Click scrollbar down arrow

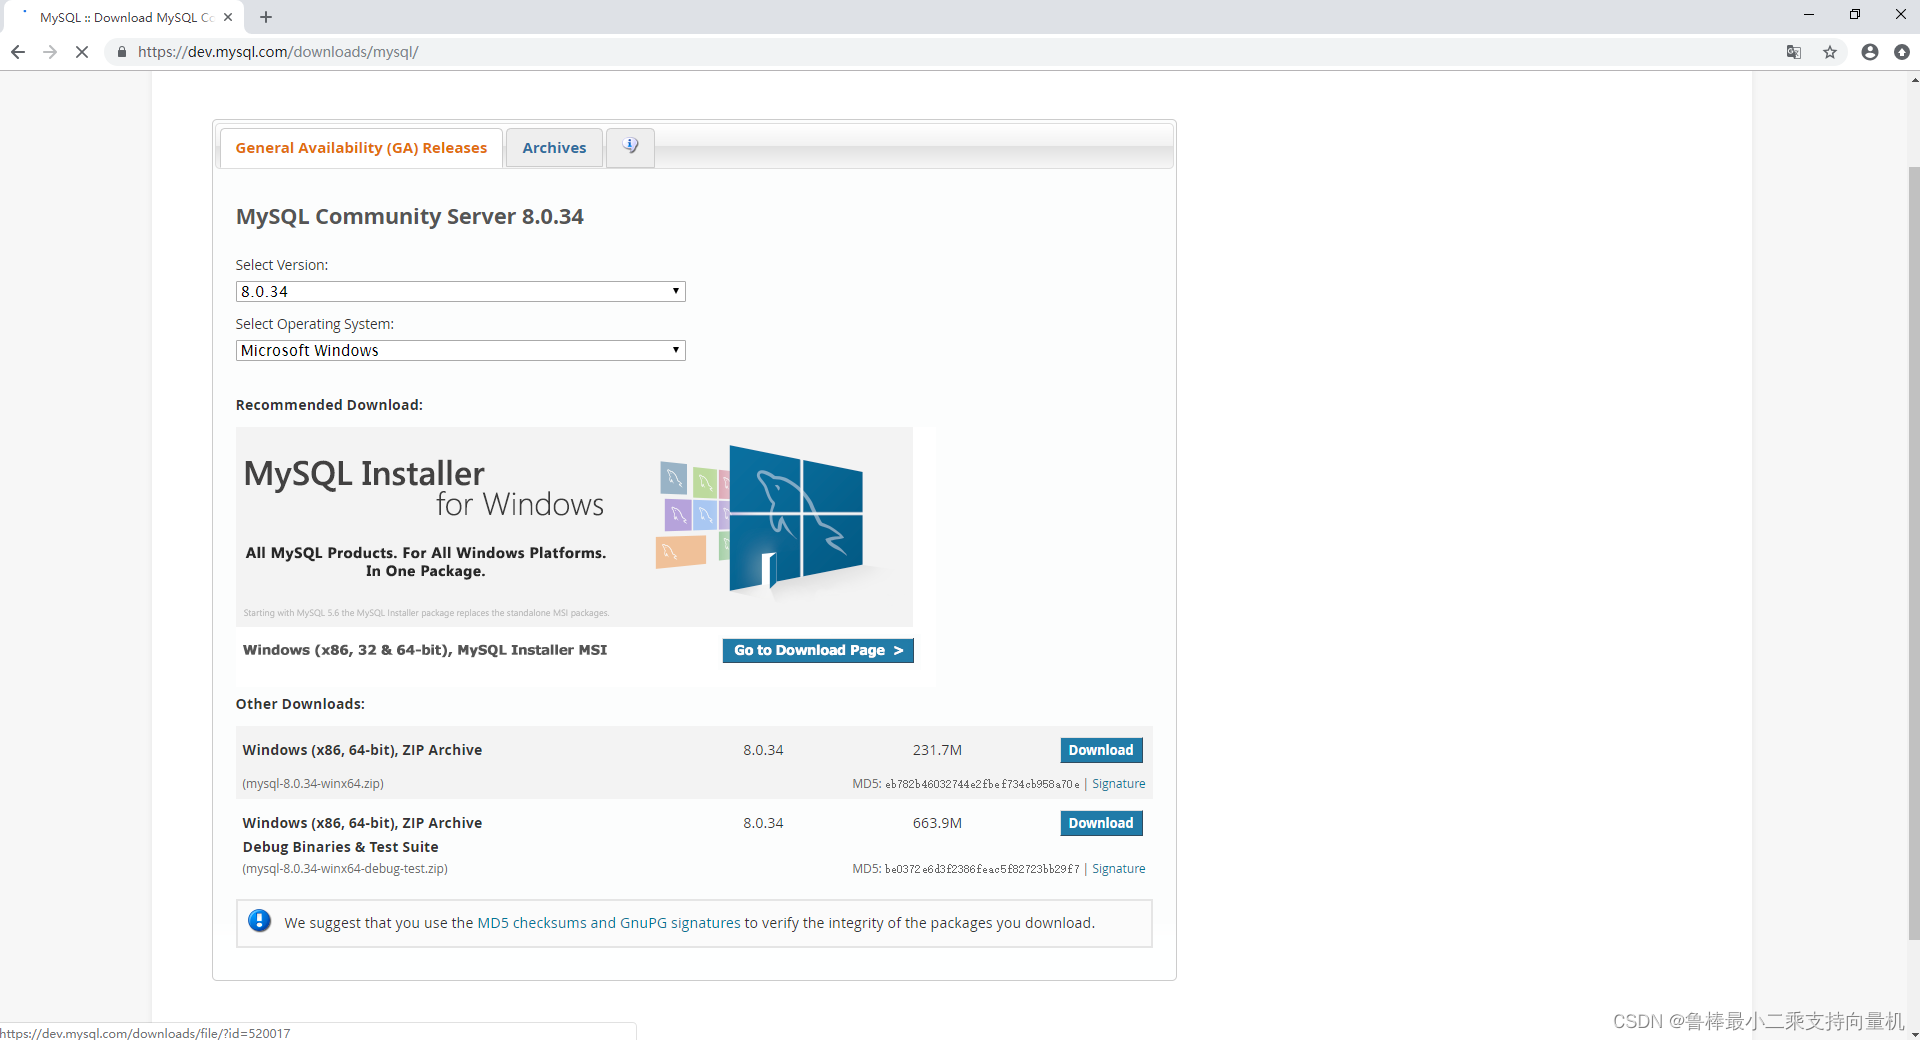[x=1913, y=1033]
